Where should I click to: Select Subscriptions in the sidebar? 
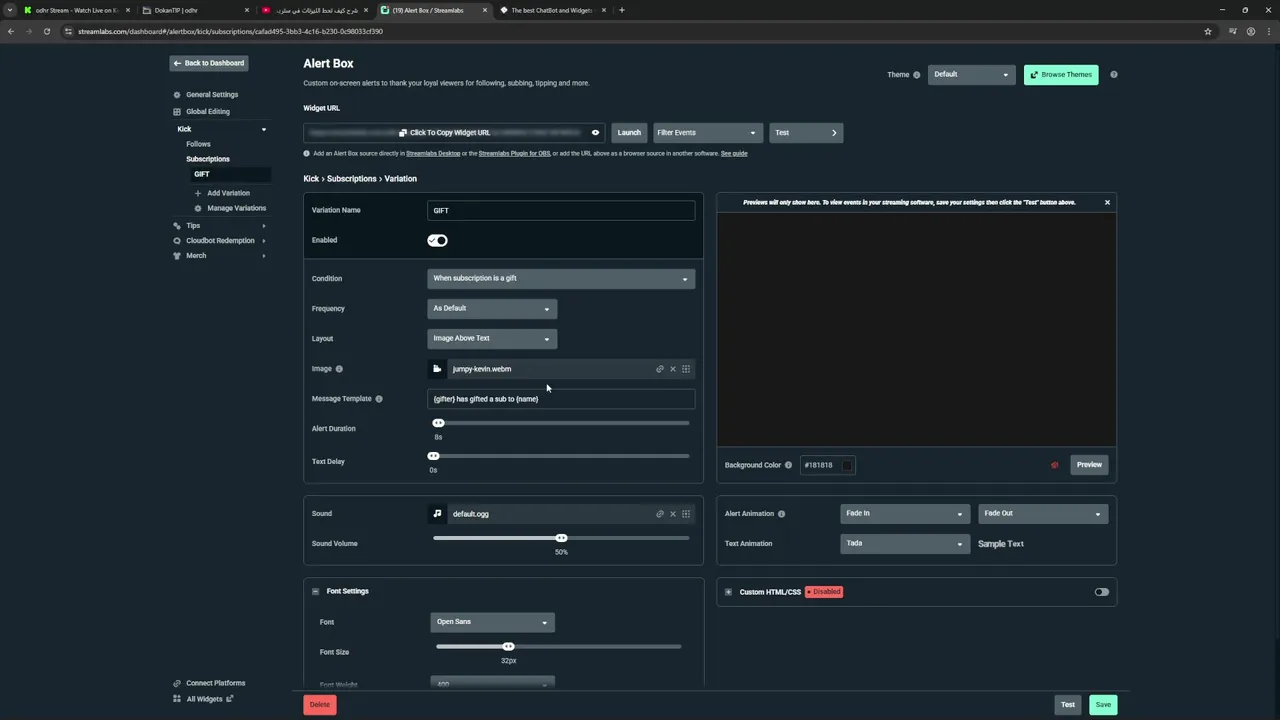pos(208,159)
